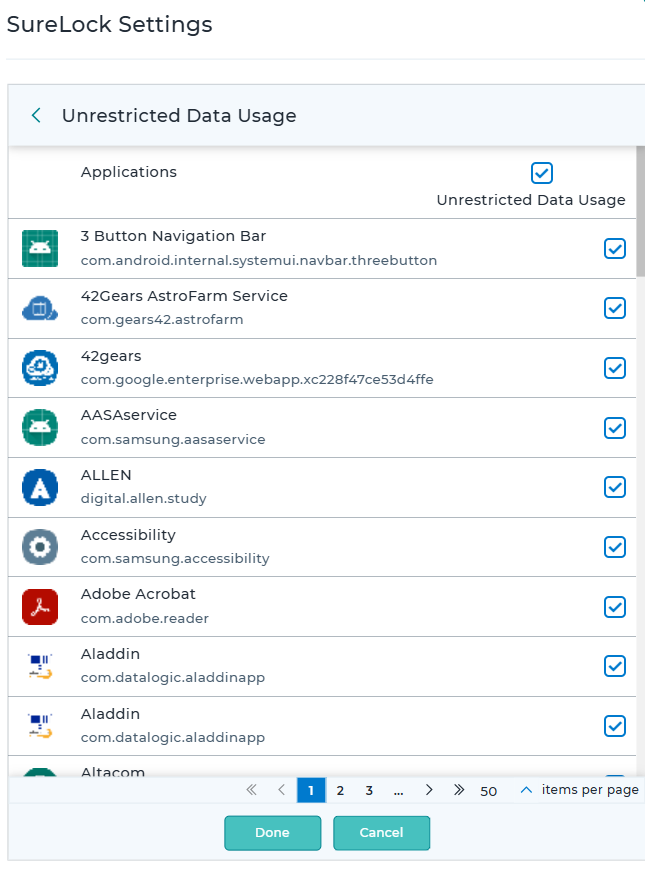Click the Cancel button
The width and height of the screenshot is (645, 871).
pyautogui.click(x=381, y=833)
